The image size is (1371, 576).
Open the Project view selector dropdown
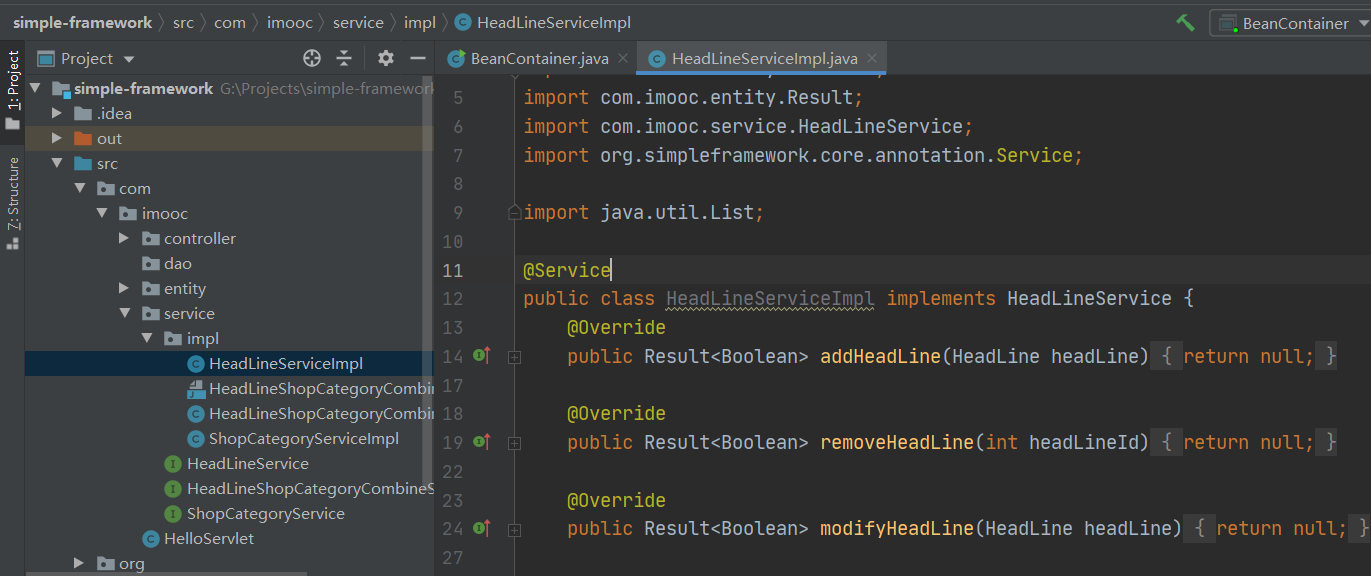click(86, 58)
